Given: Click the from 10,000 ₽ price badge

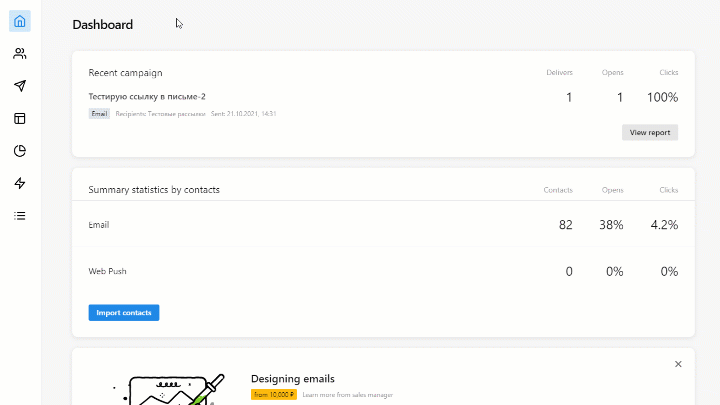Looking at the screenshot, I should 274,395.
